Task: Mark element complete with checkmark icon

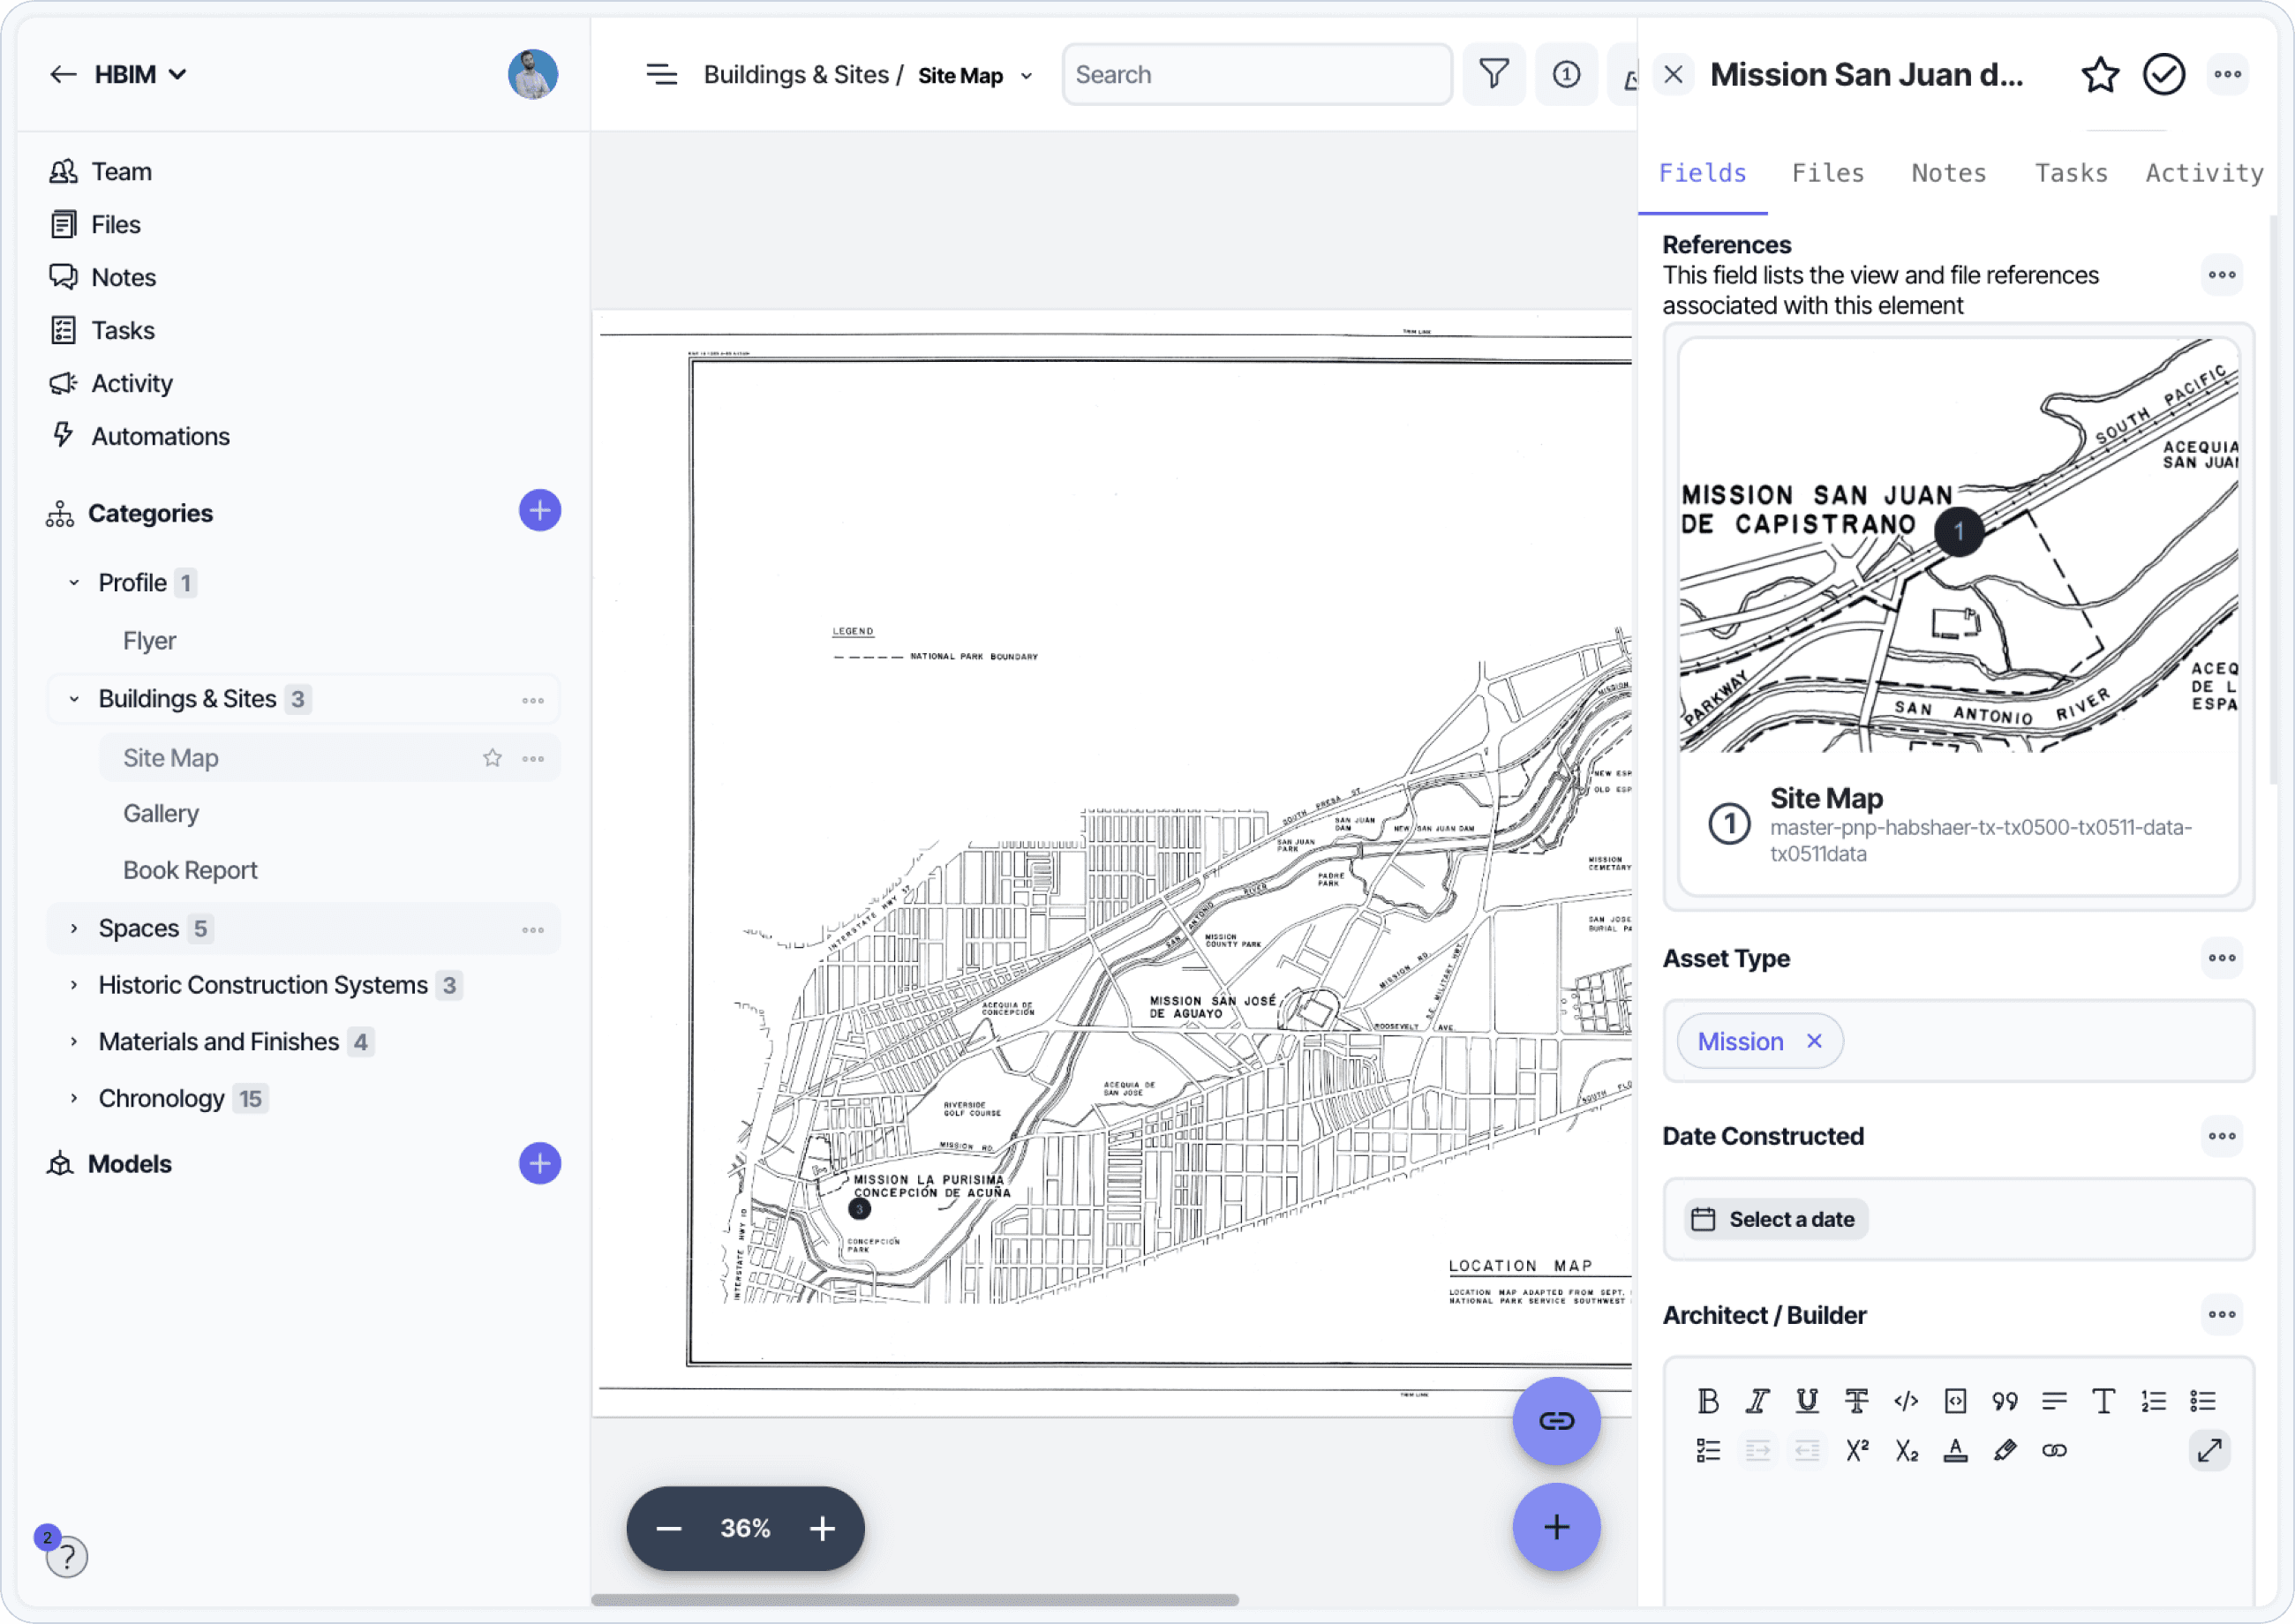Action: tap(2163, 74)
